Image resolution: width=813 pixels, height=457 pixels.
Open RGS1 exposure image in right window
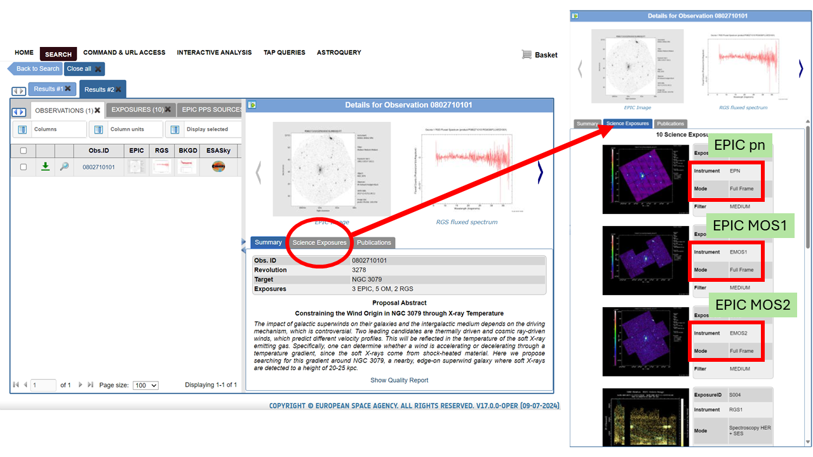pos(646,417)
